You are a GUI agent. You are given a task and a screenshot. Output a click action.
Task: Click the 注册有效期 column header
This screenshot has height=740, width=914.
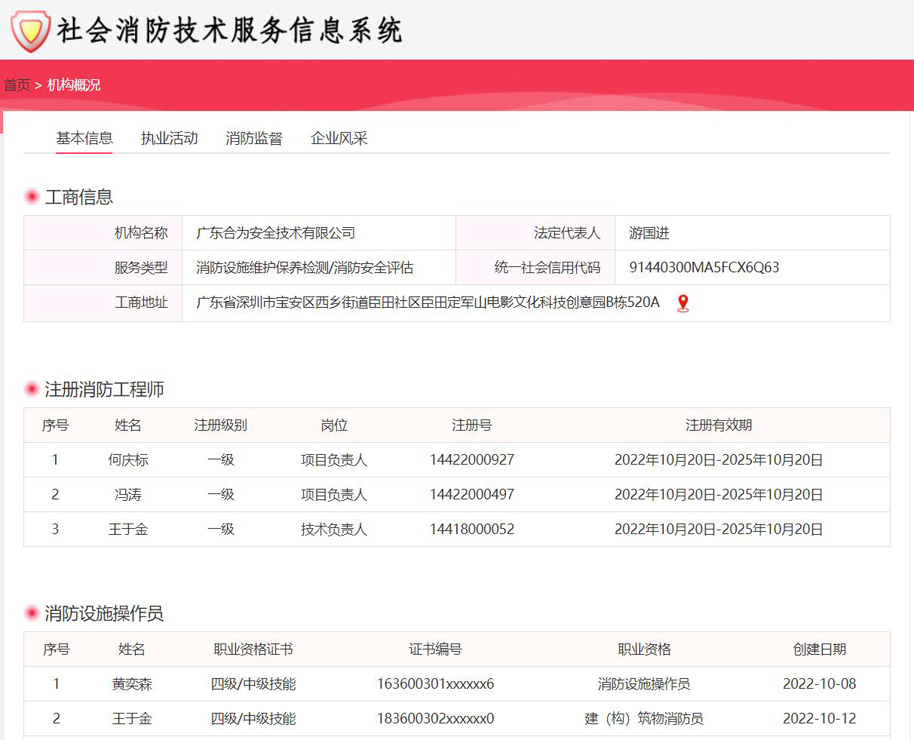click(718, 425)
